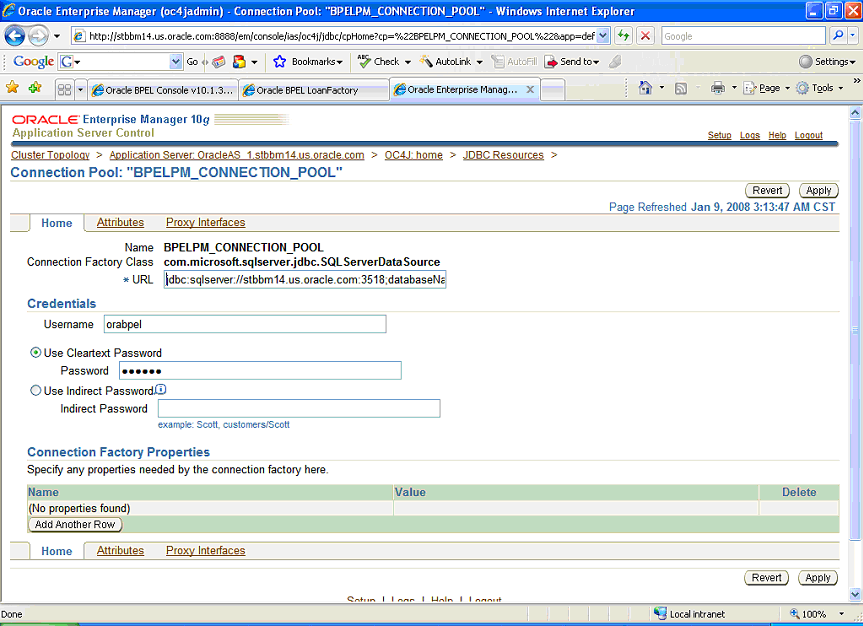The width and height of the screenshot is (863, 626).
Task: Click the browser Back arrow button
Action: (x=15, y=36)
